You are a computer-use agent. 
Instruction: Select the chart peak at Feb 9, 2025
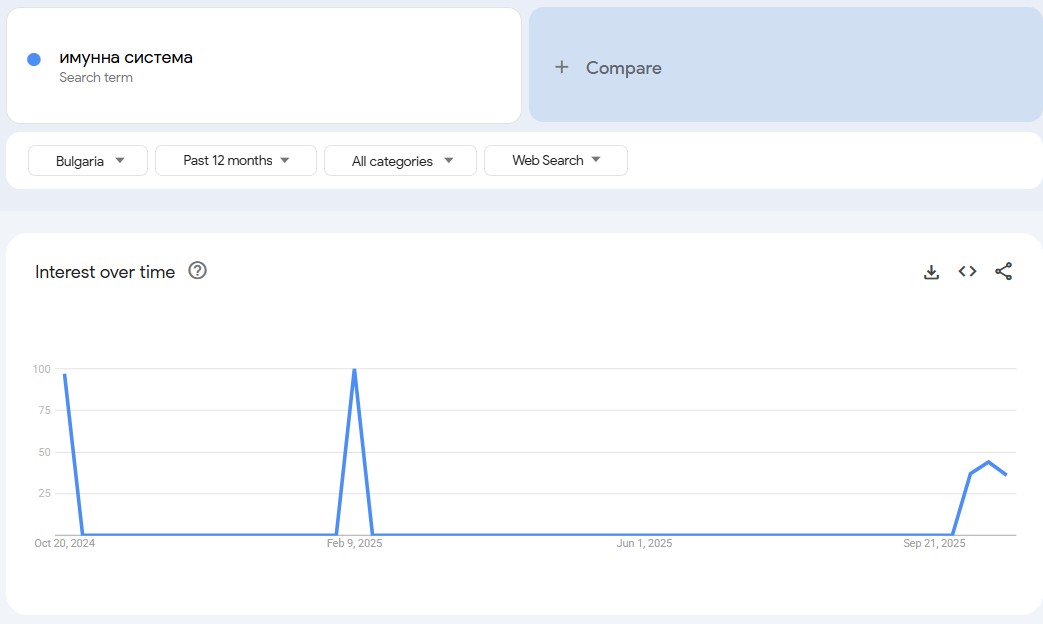click(x=354, y=370)
